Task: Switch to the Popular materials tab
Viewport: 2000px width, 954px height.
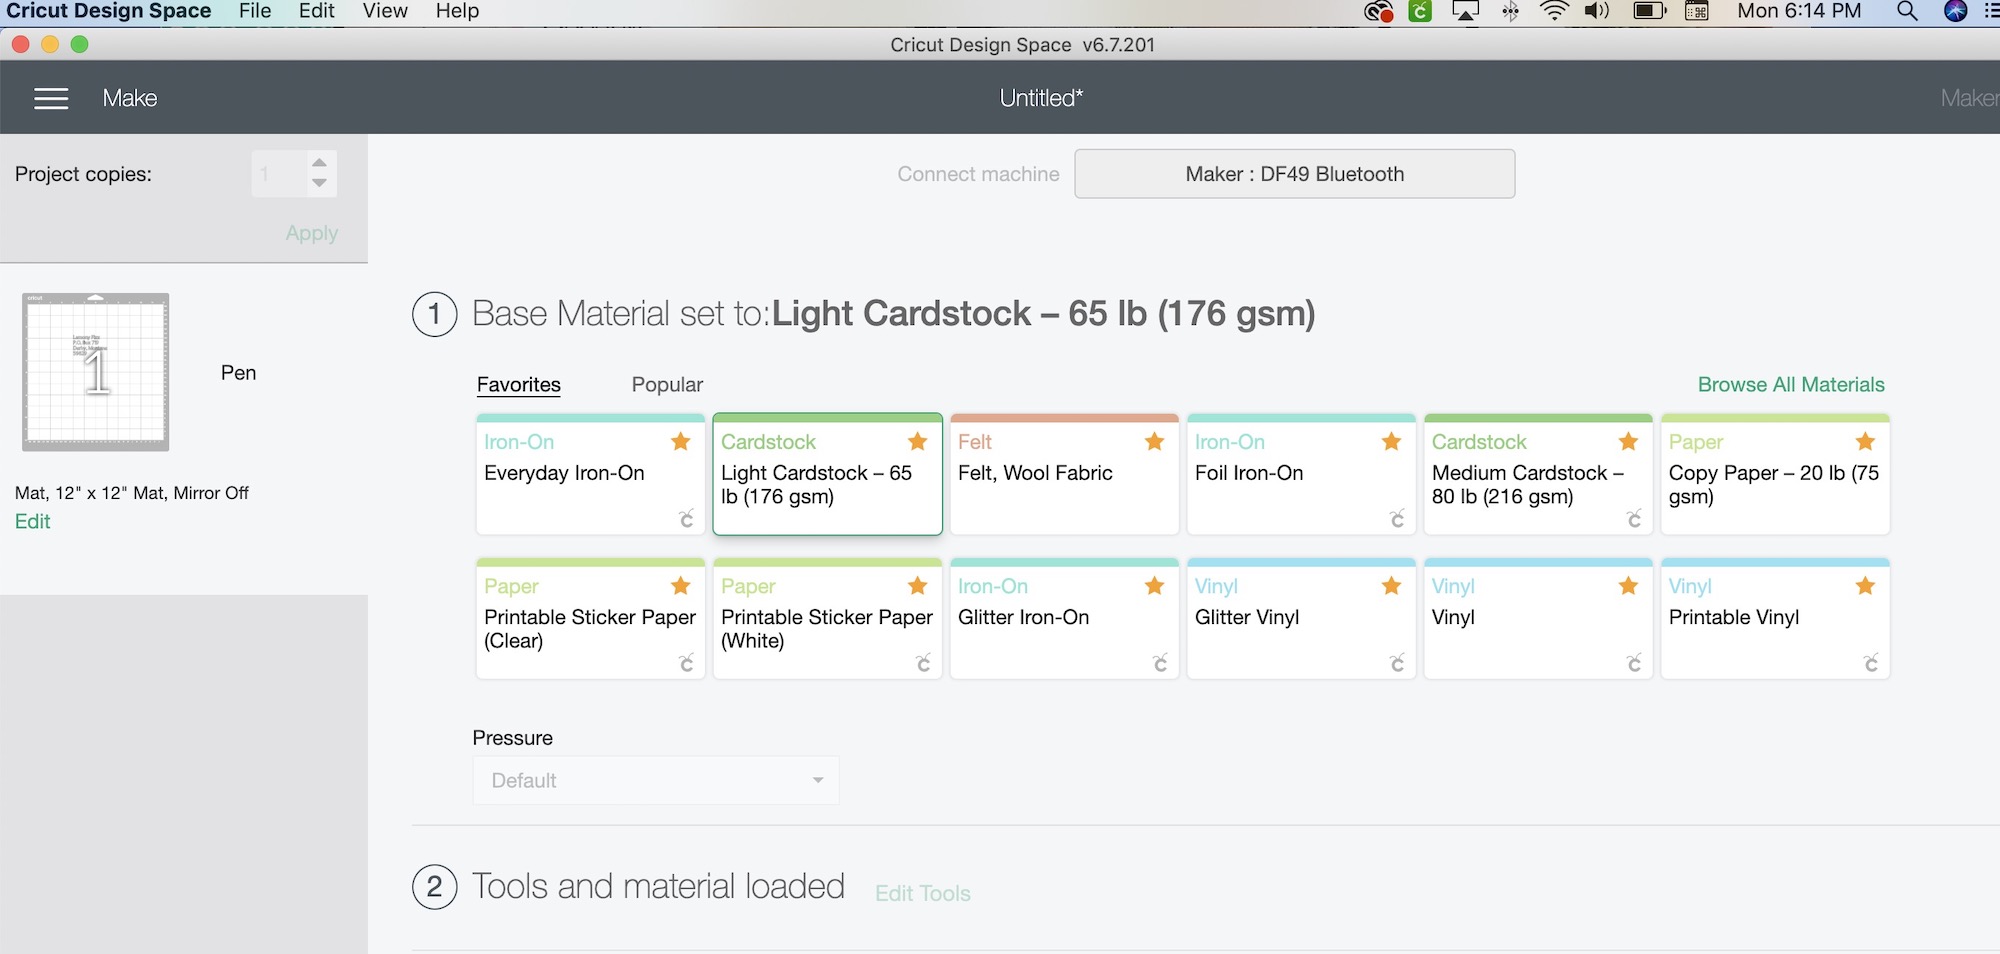Action: [667, 385]
